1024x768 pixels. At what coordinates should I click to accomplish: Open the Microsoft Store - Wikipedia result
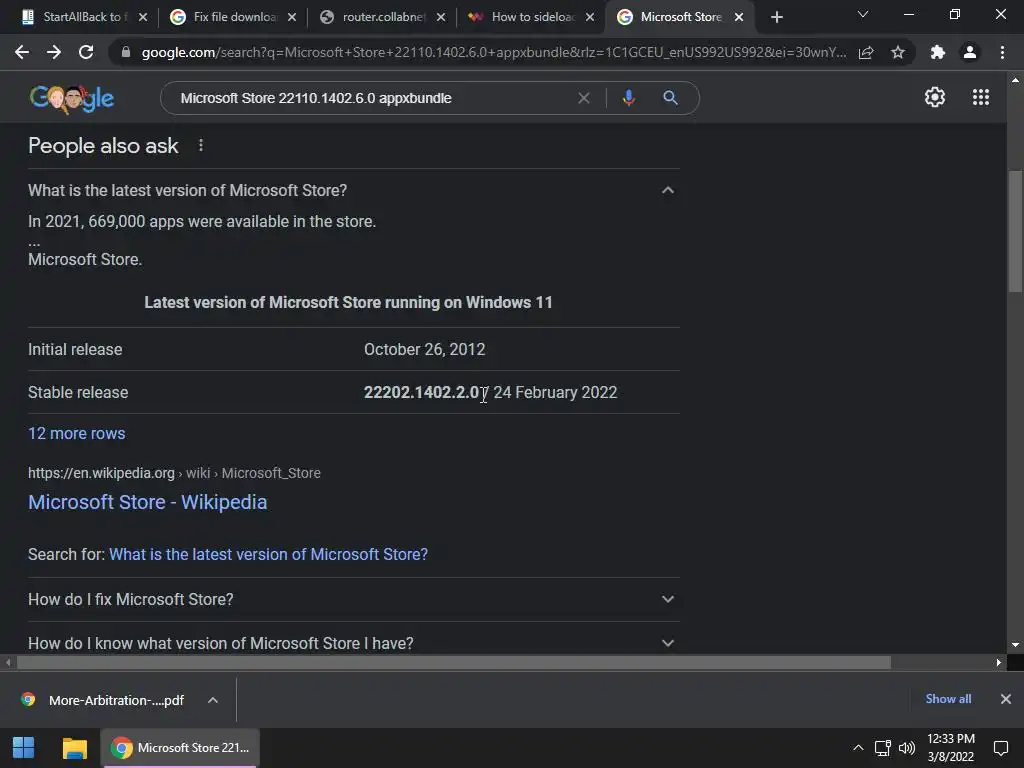pyautogui.click(x=148, y=502)
